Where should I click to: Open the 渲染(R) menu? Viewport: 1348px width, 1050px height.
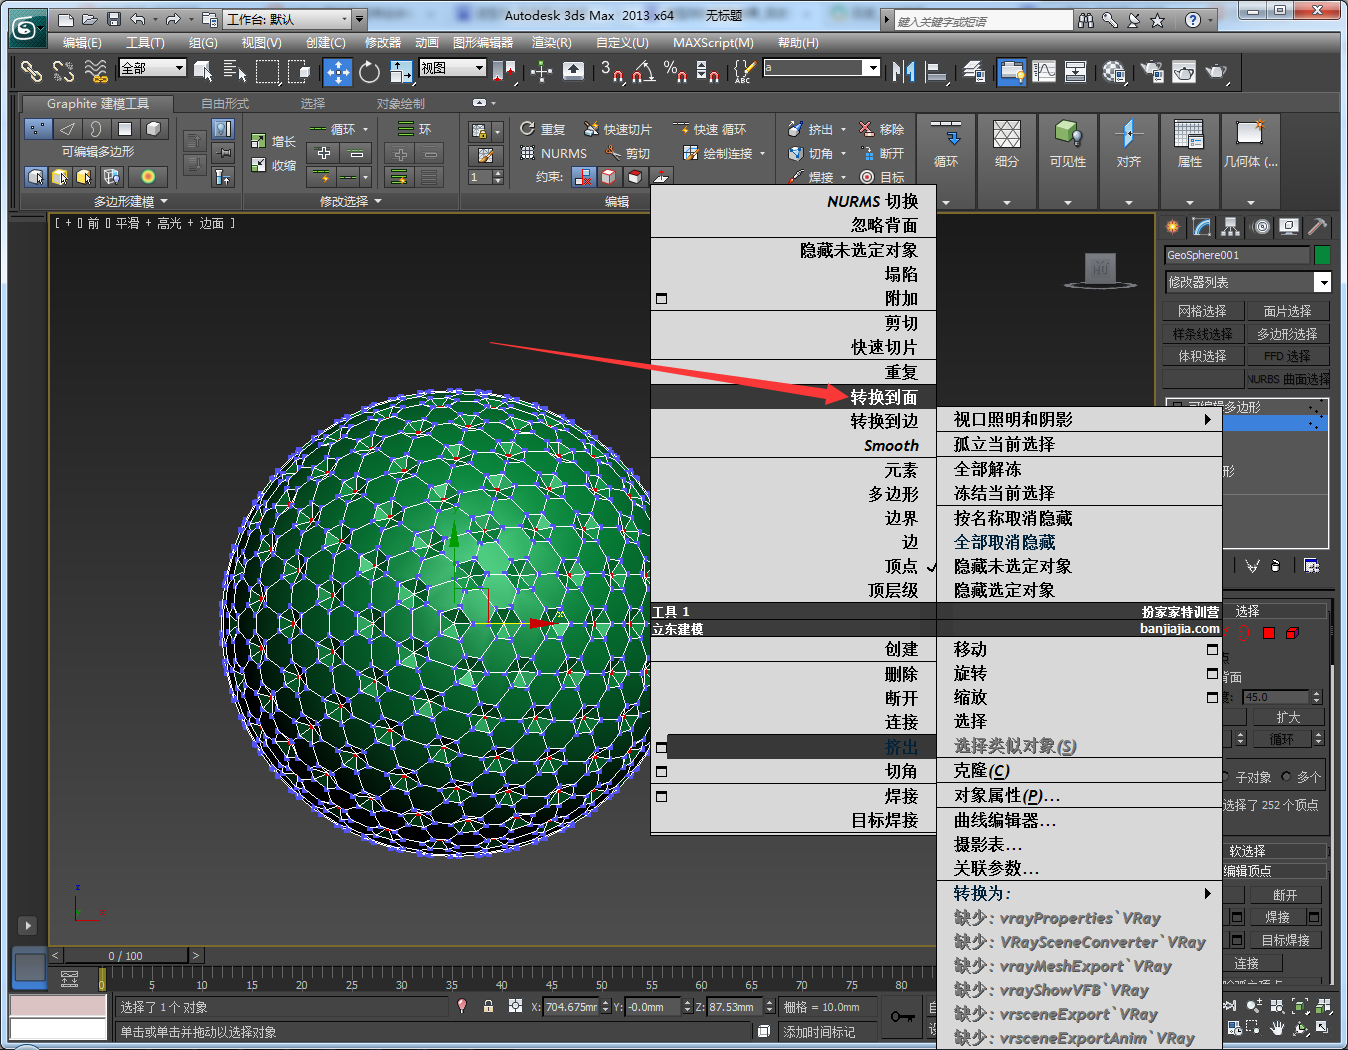[x=552, y=43]
